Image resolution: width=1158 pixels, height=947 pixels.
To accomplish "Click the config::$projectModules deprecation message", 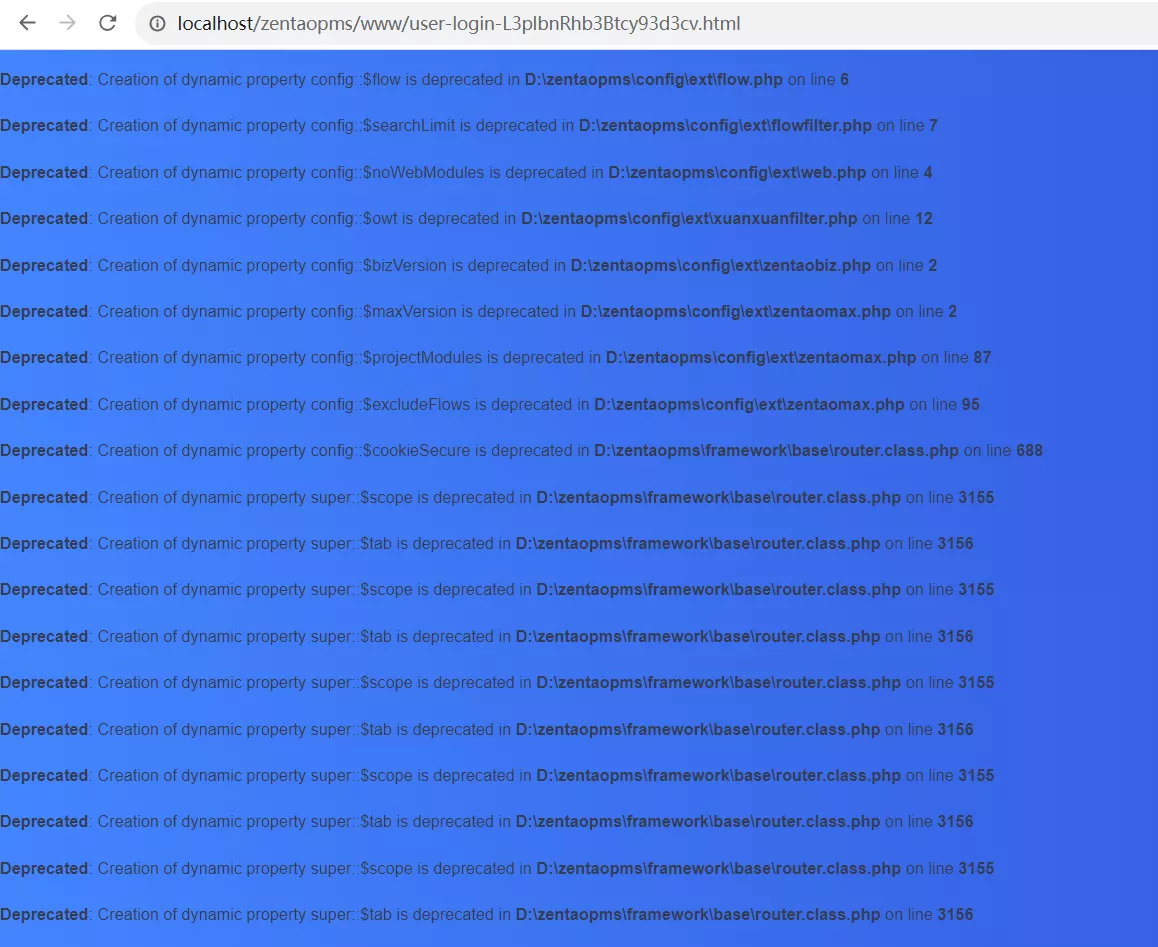I will [x=496, y=358].
